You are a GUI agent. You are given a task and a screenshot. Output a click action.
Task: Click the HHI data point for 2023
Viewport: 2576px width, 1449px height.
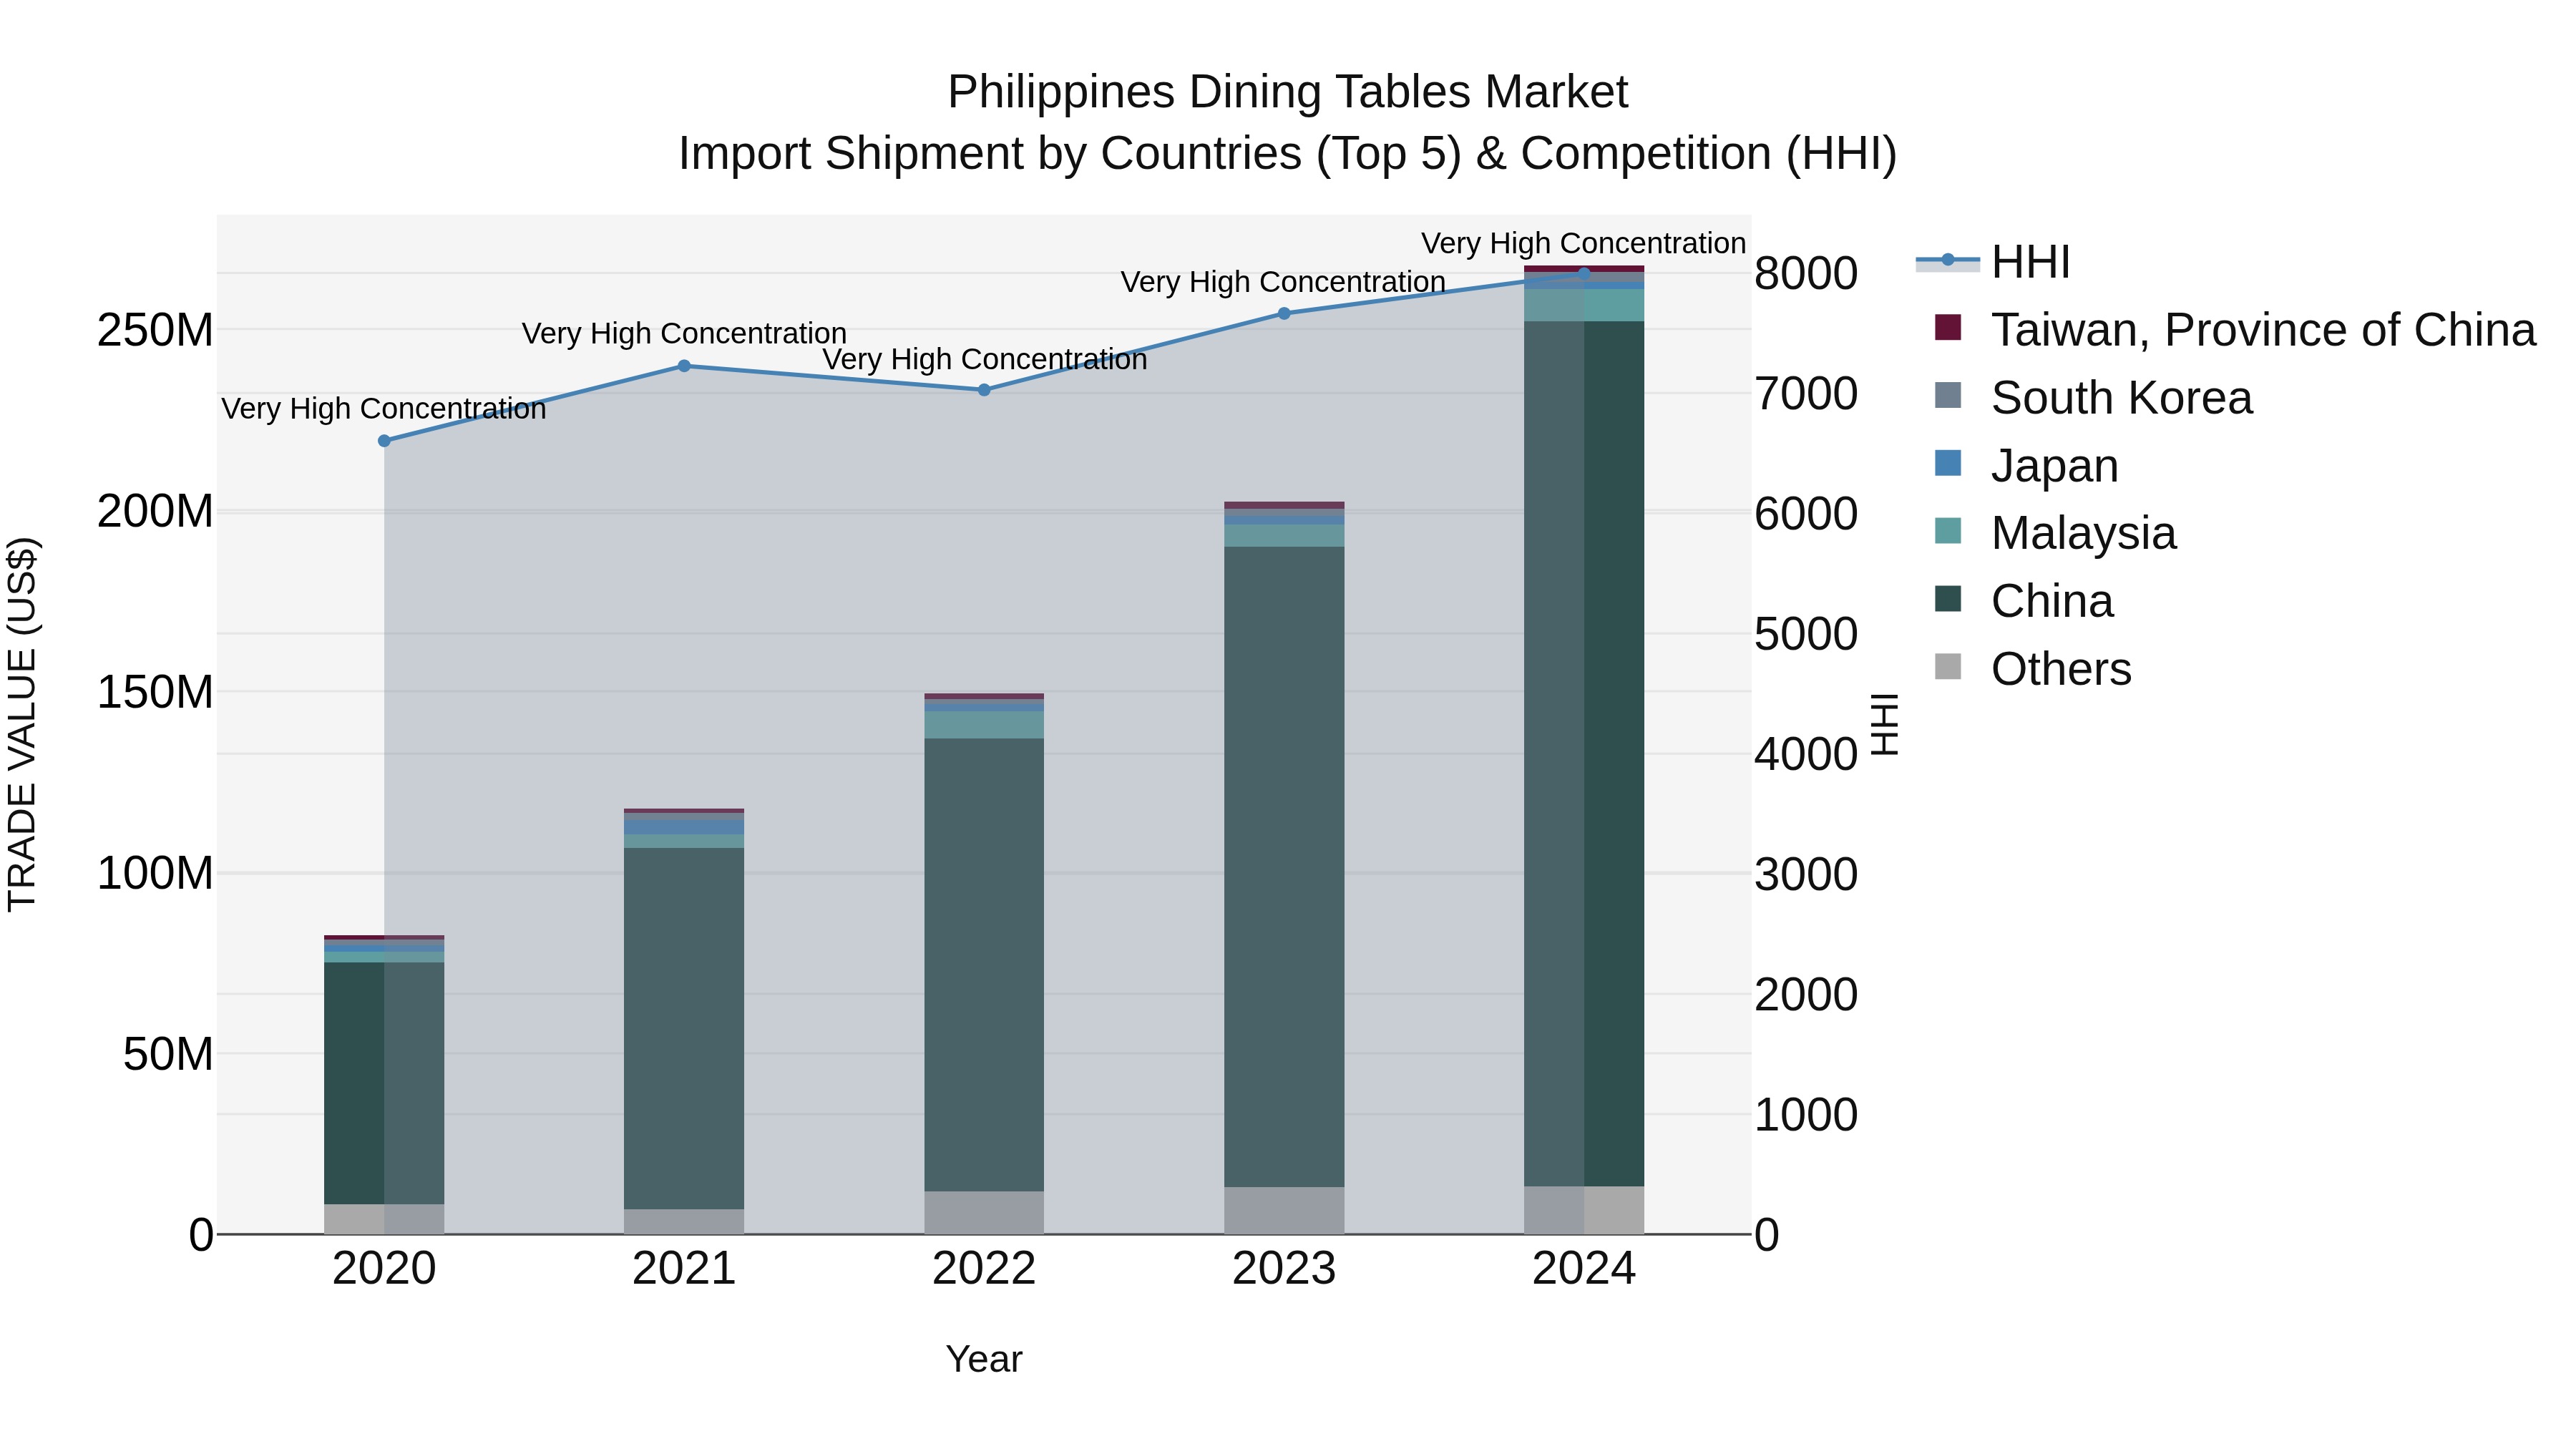tap(1284, 313)
